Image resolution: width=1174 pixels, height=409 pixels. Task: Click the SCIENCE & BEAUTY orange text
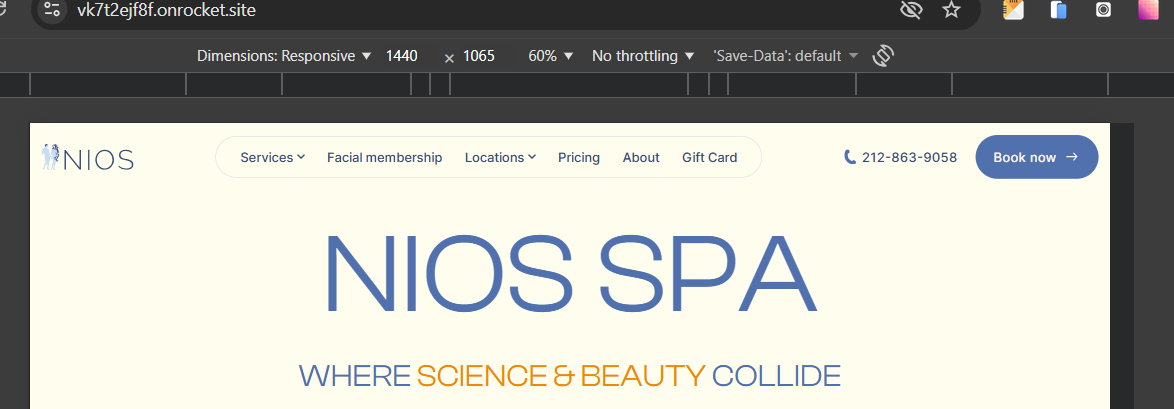(561, 375)
